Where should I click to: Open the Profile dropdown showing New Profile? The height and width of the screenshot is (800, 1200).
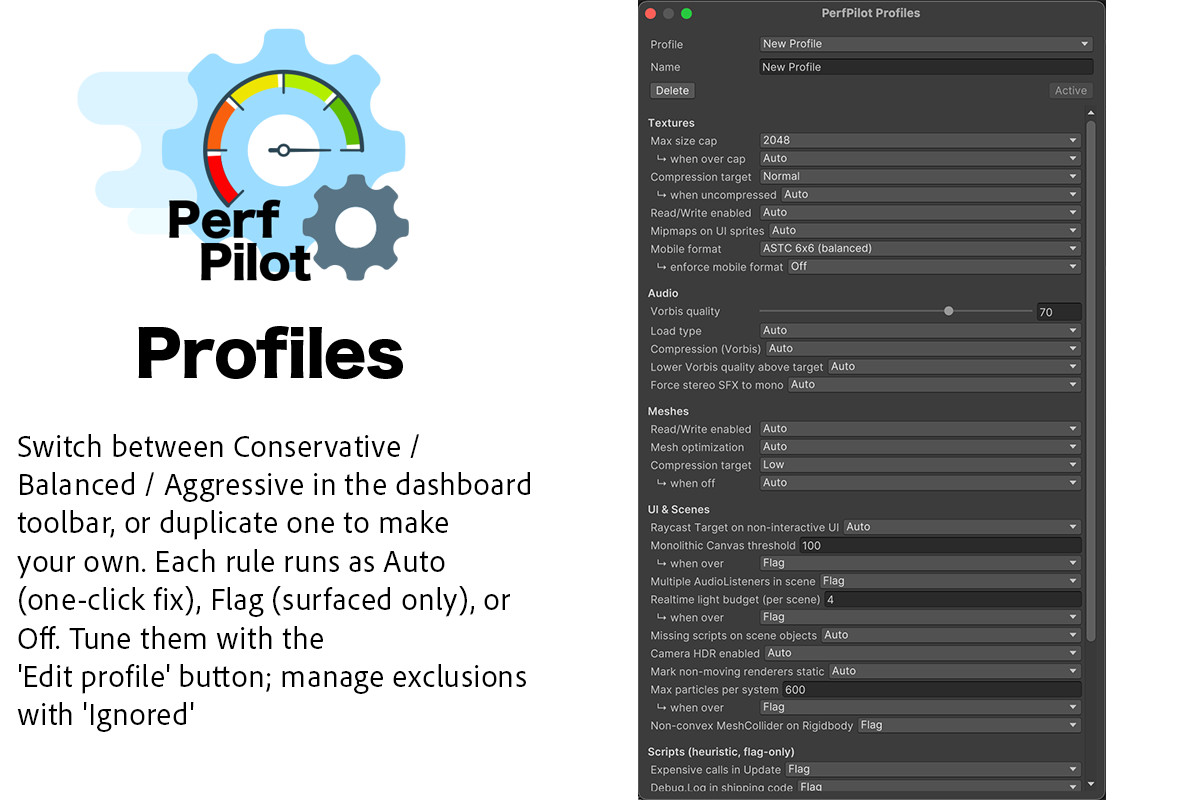coord(926,44)
